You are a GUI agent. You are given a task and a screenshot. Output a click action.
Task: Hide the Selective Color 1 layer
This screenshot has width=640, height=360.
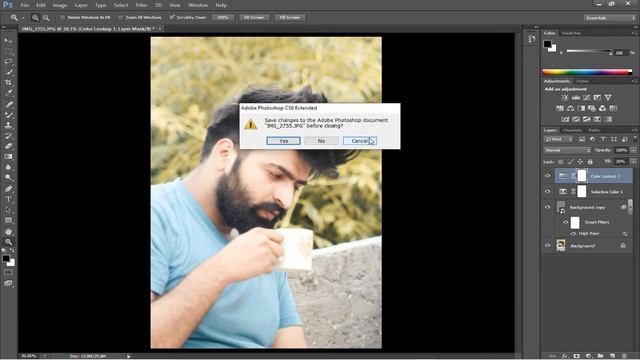(x=548, y=191)
